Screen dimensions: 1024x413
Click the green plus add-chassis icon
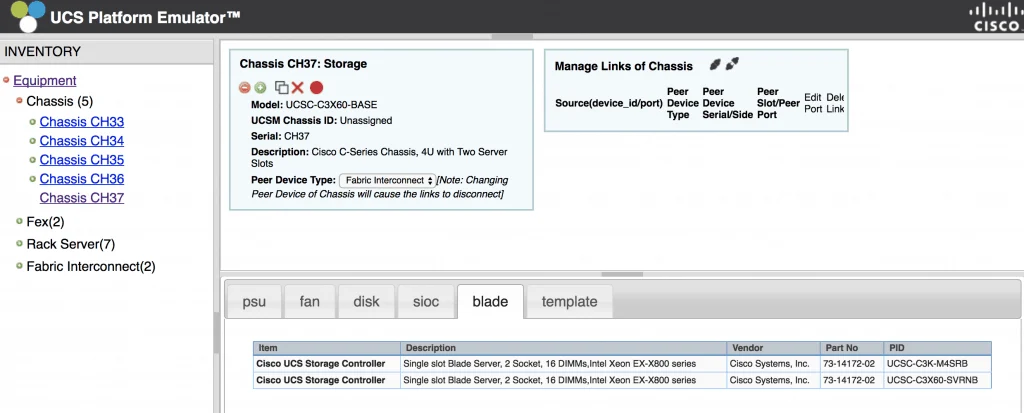[260, 88]
